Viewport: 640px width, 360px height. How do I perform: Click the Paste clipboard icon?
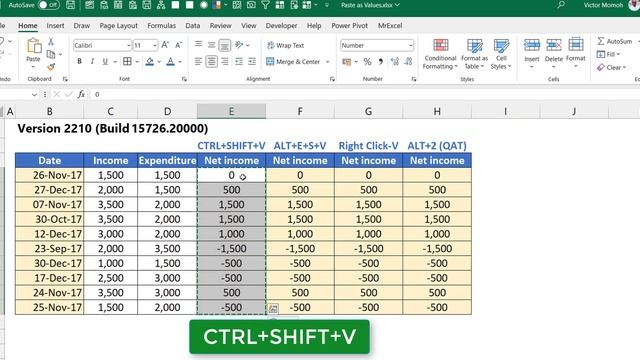pyautogui.click(x=33, y=46)
